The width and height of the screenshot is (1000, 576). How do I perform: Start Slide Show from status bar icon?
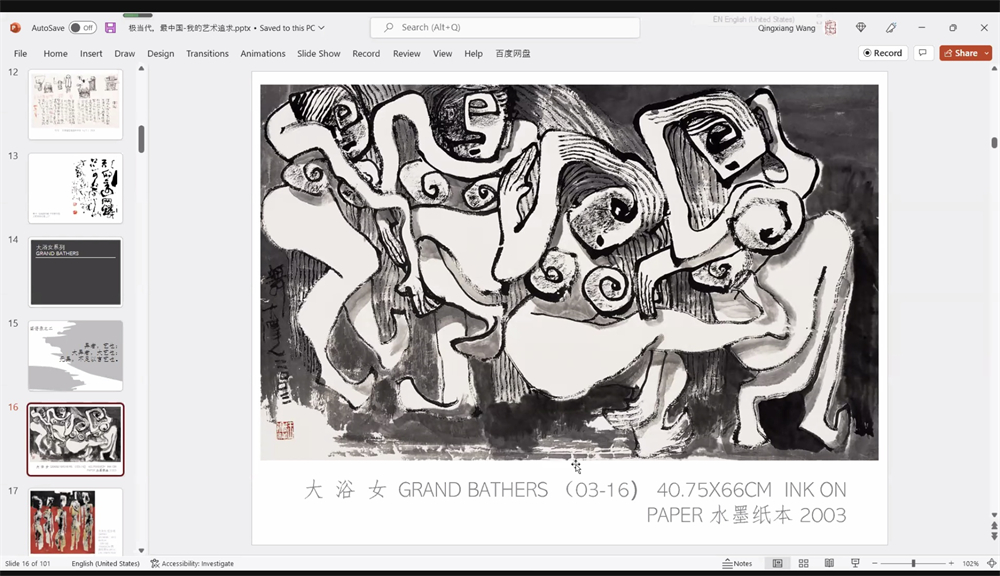(855, 563)
